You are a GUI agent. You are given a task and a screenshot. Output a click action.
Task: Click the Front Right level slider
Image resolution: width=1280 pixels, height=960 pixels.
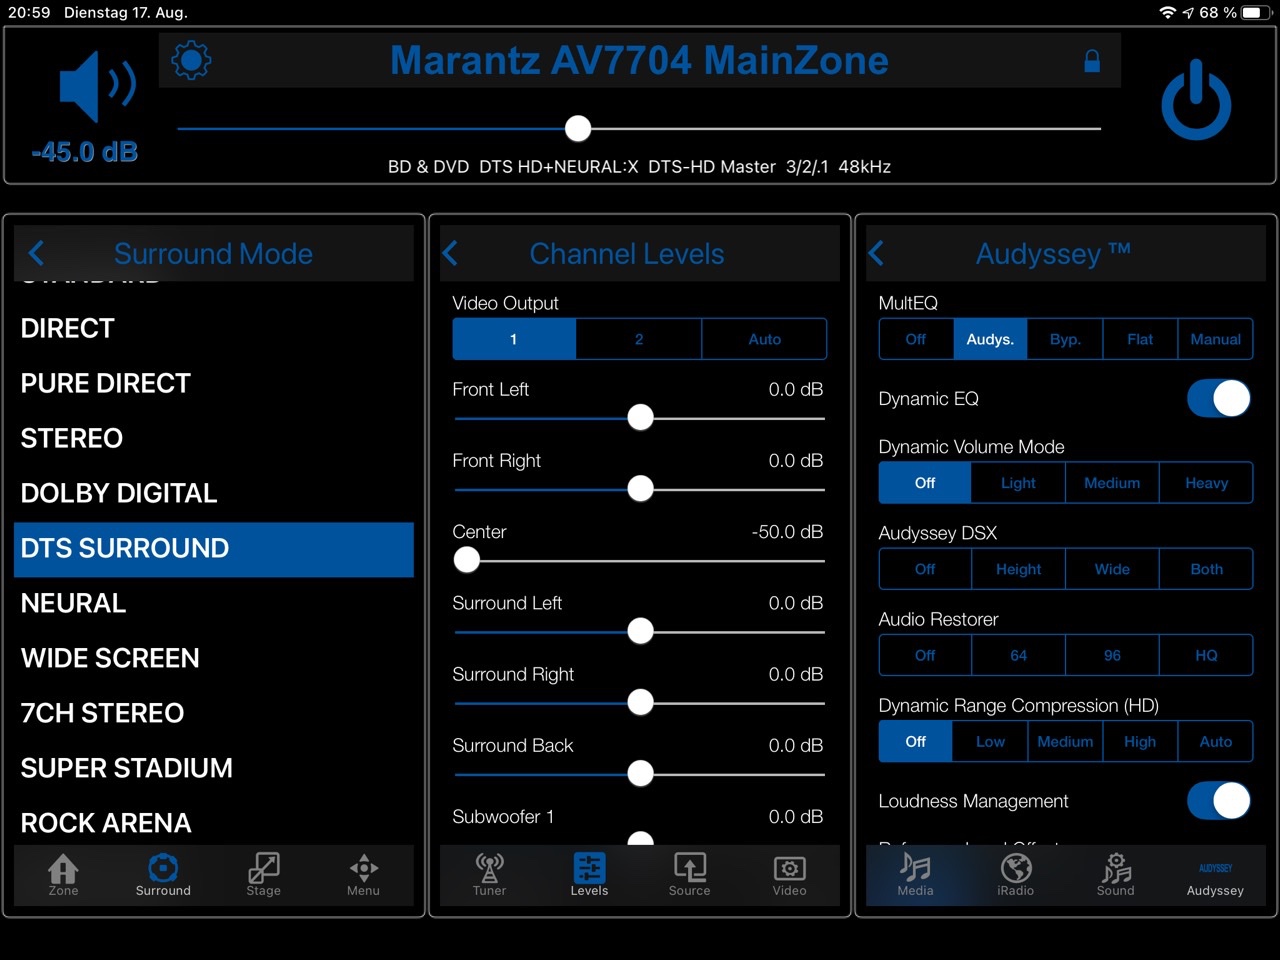click(639, 489)
